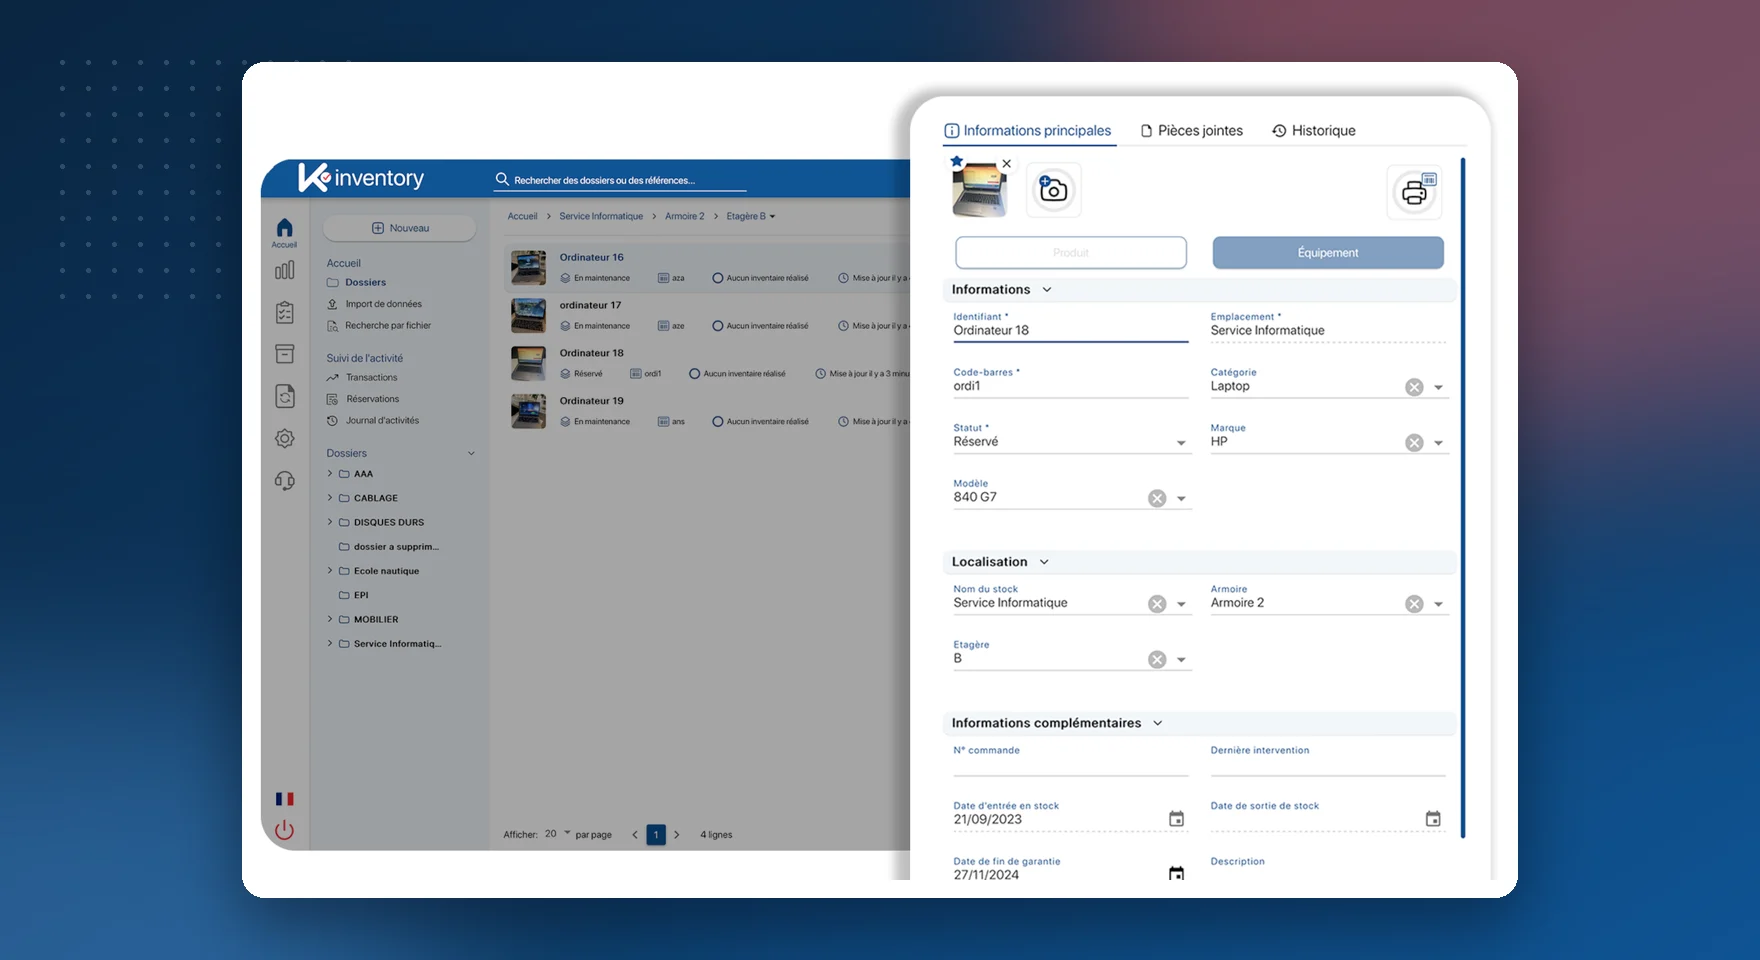Clear the Catégorie Laptop value
This screenshot has width=1760, height=960.
[x=1414, y=387]
